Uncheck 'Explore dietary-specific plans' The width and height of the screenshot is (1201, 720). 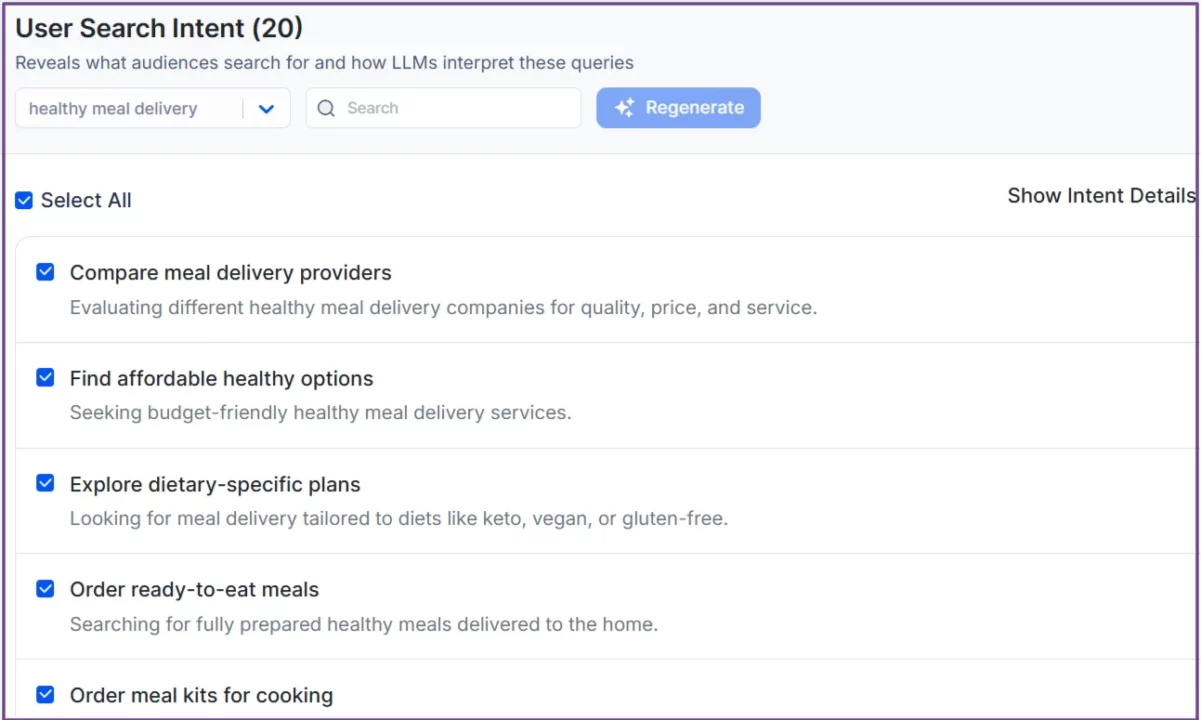coord(45,483)
